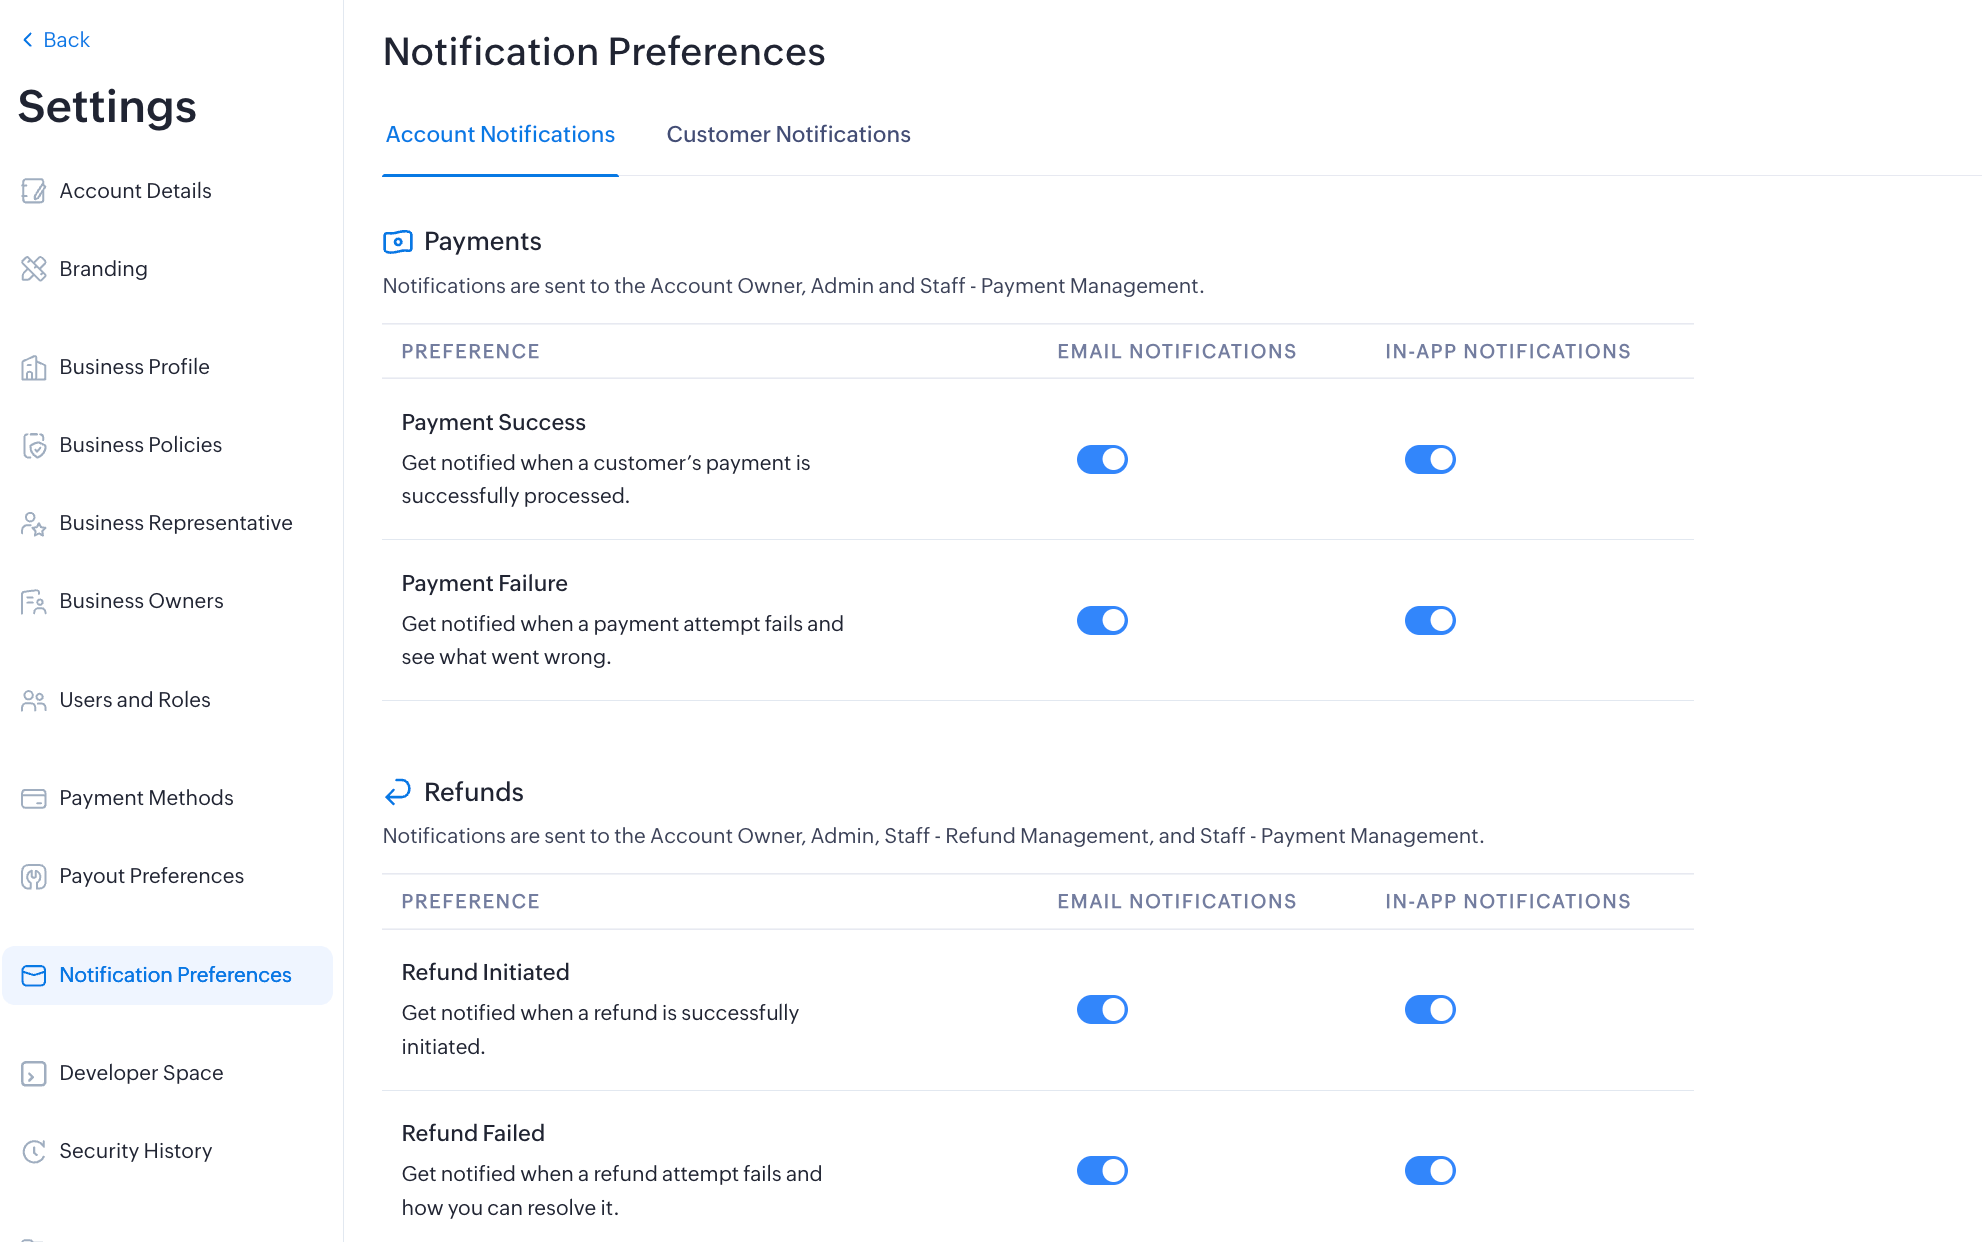The image size is (1982, 1242).
Task: Click the Payout Preferences icon
Action: [34, 876]
